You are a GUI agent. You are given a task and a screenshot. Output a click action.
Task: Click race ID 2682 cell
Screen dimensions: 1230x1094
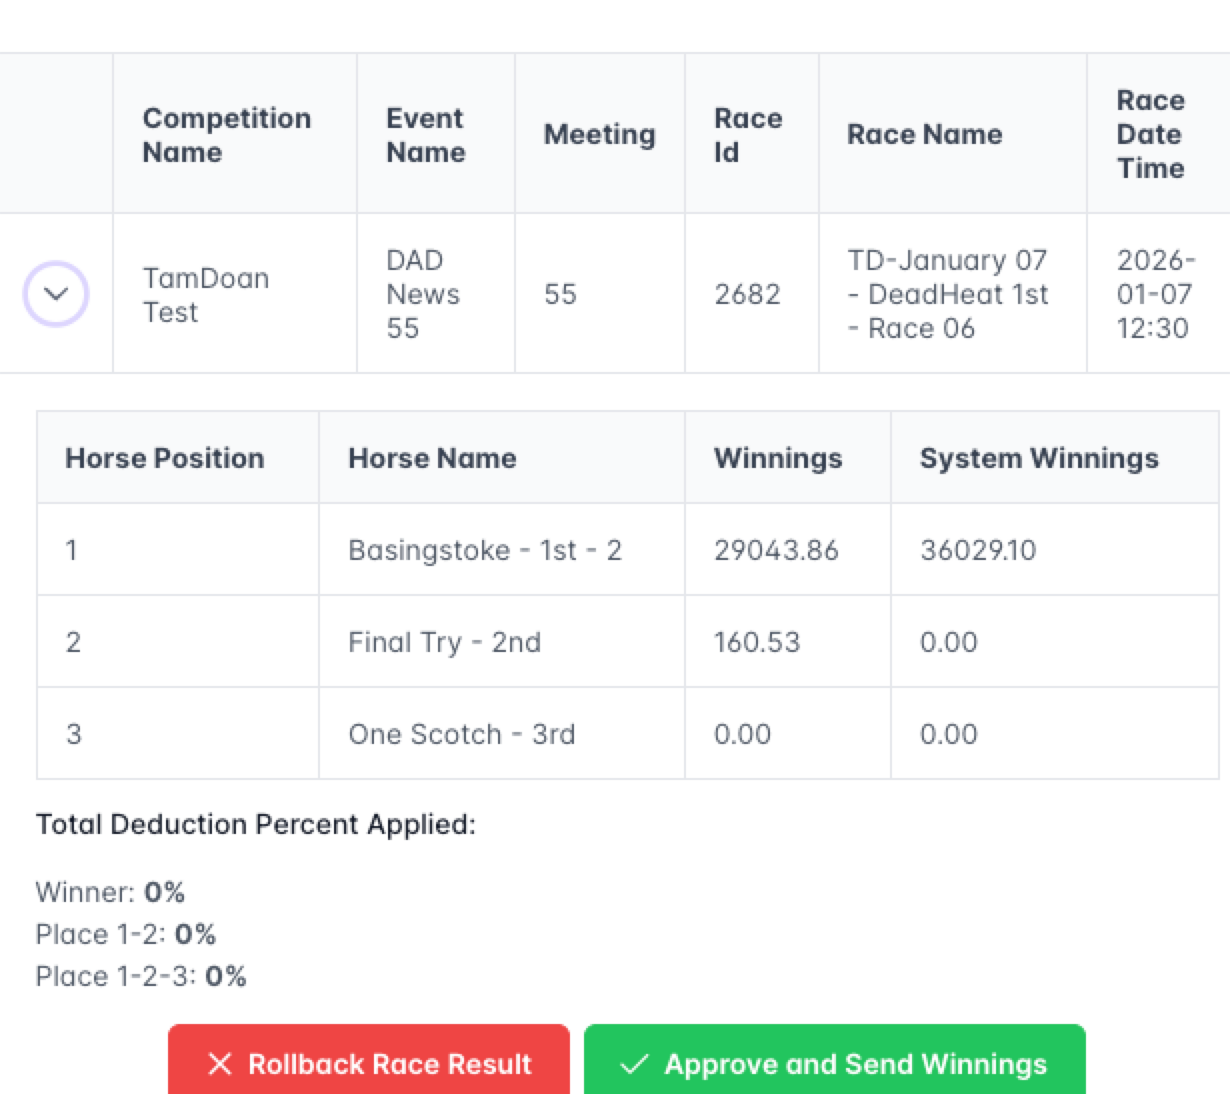747,294
